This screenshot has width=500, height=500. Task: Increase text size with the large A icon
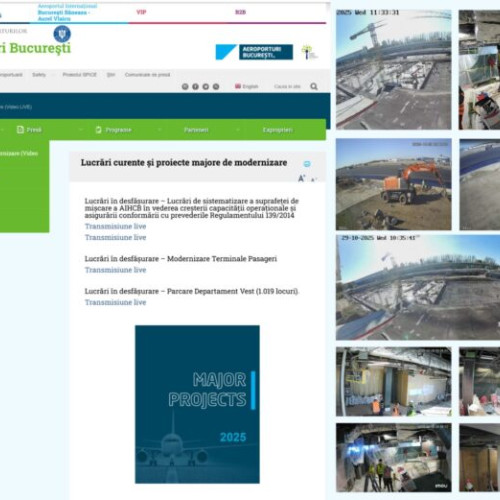click(302, 178)
